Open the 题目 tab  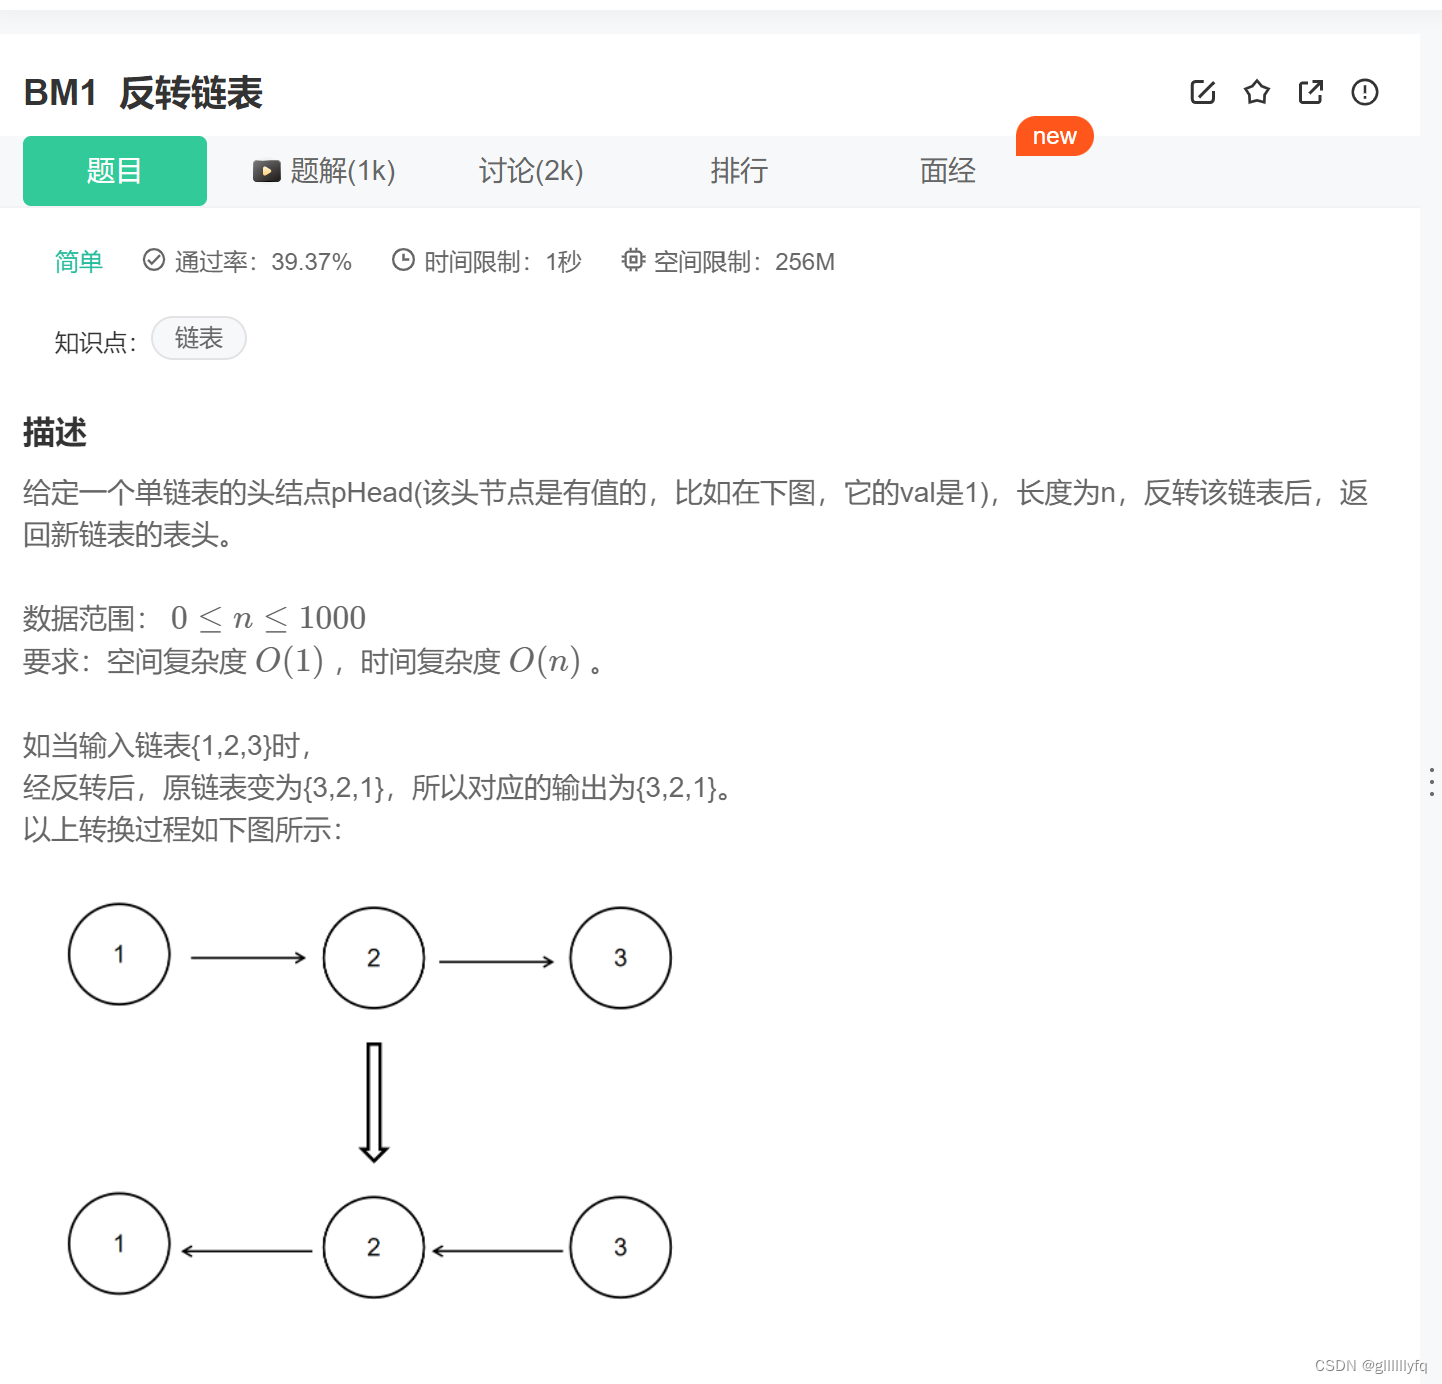point(115,171)
